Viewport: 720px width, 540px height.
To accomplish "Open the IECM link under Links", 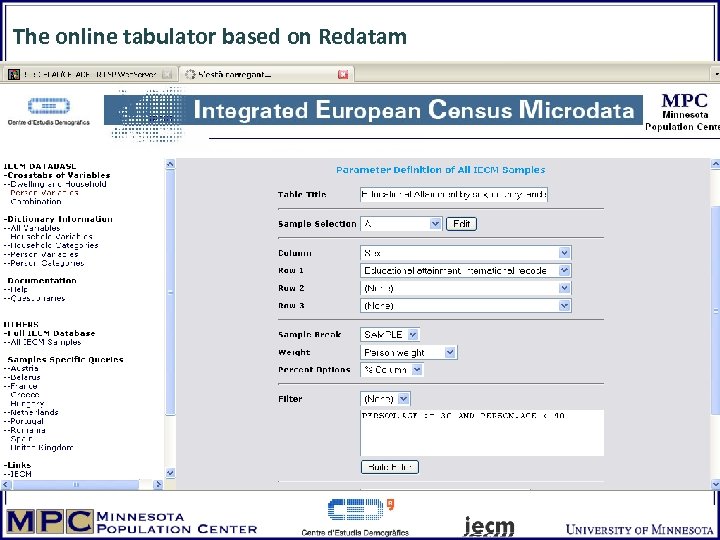I will (18, 474).
